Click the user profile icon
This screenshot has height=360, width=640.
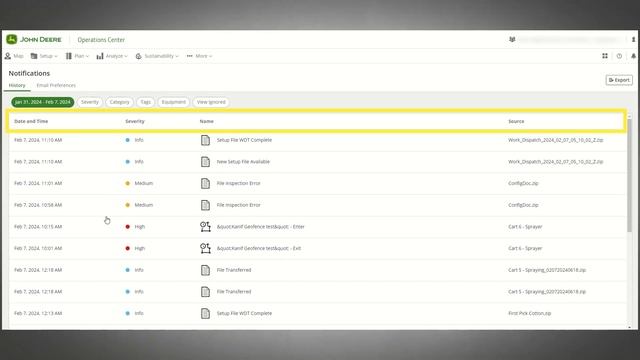pos(633,40)
